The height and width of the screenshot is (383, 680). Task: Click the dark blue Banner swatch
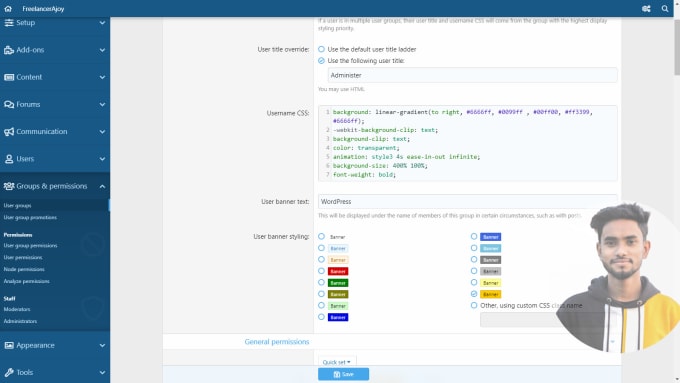[338, 317]
